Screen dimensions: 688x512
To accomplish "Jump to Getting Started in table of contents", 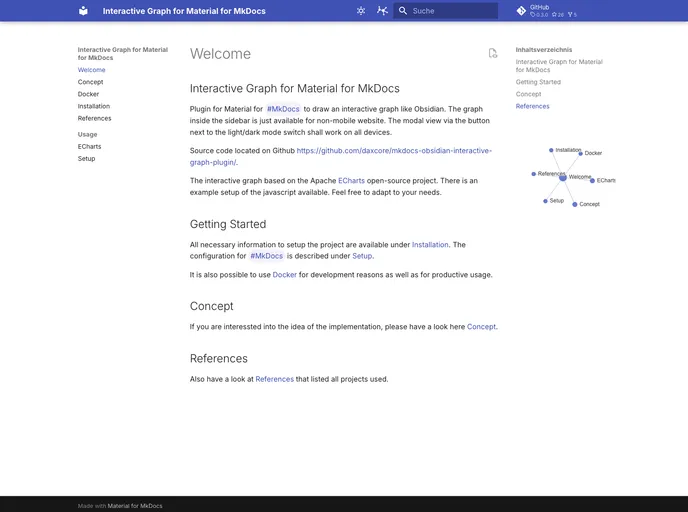I will click(538, 82).
